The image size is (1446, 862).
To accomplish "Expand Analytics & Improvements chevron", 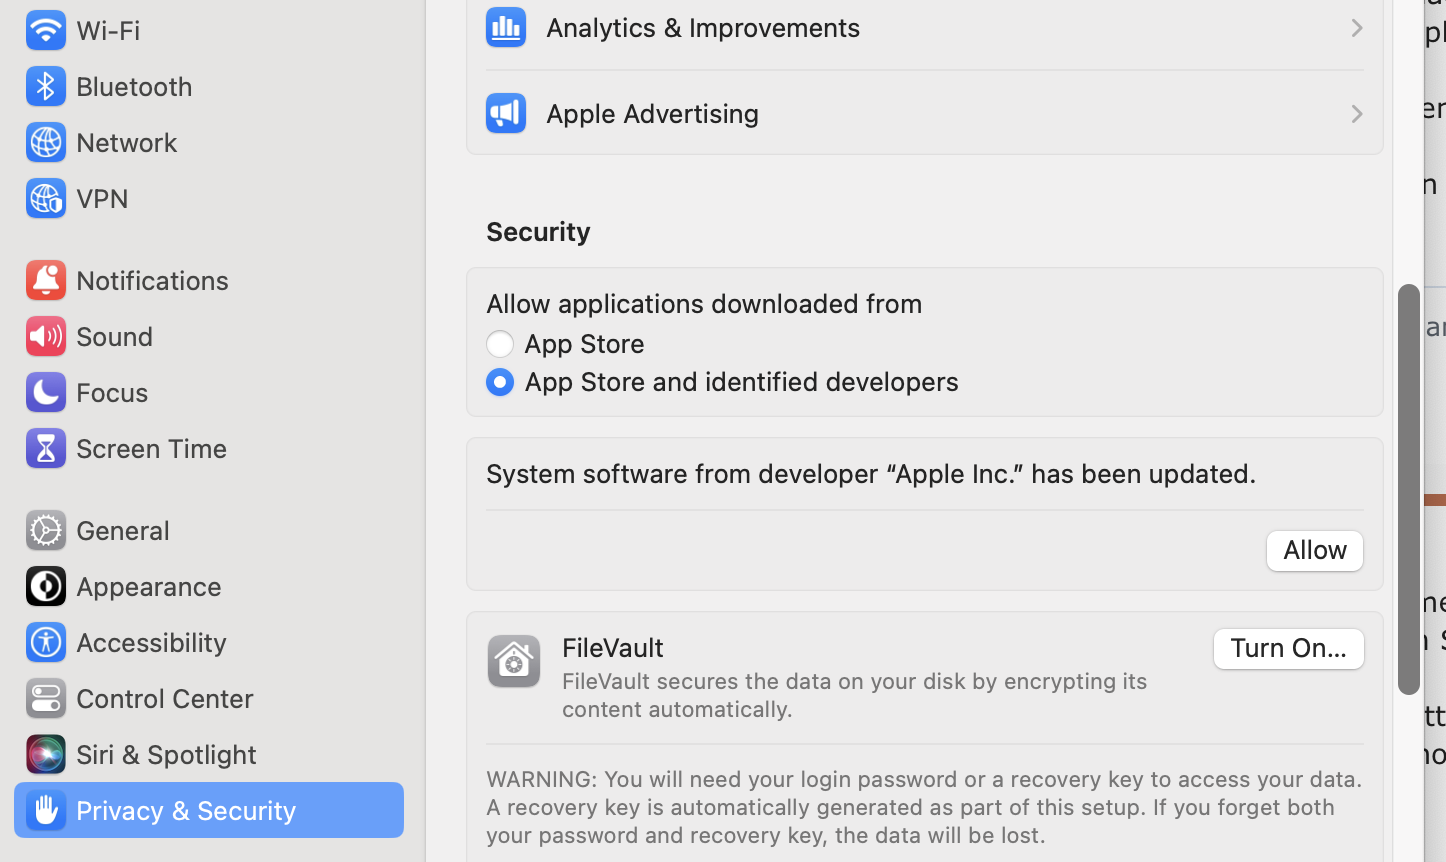I will coord(1356,28).
